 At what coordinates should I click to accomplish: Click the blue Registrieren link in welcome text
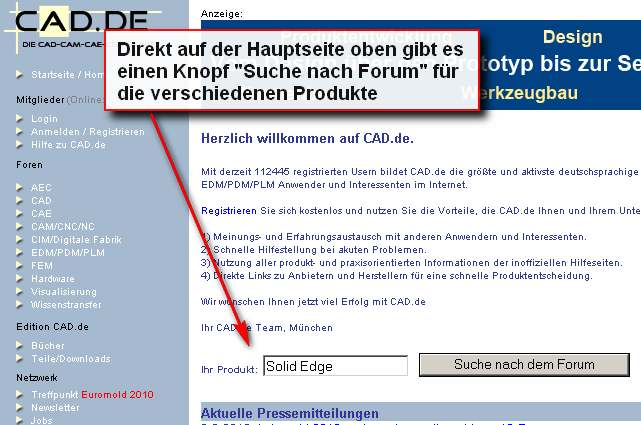pos(229,211)
